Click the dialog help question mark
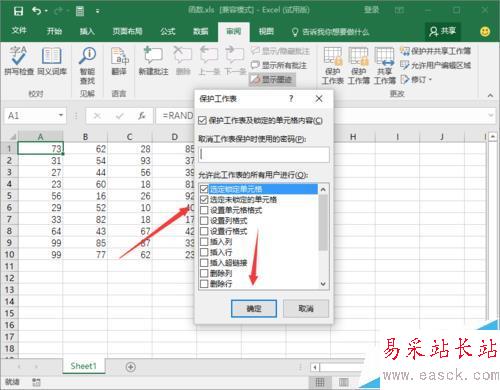The height and width of the screenshot is (390, 500). [291, 99]
